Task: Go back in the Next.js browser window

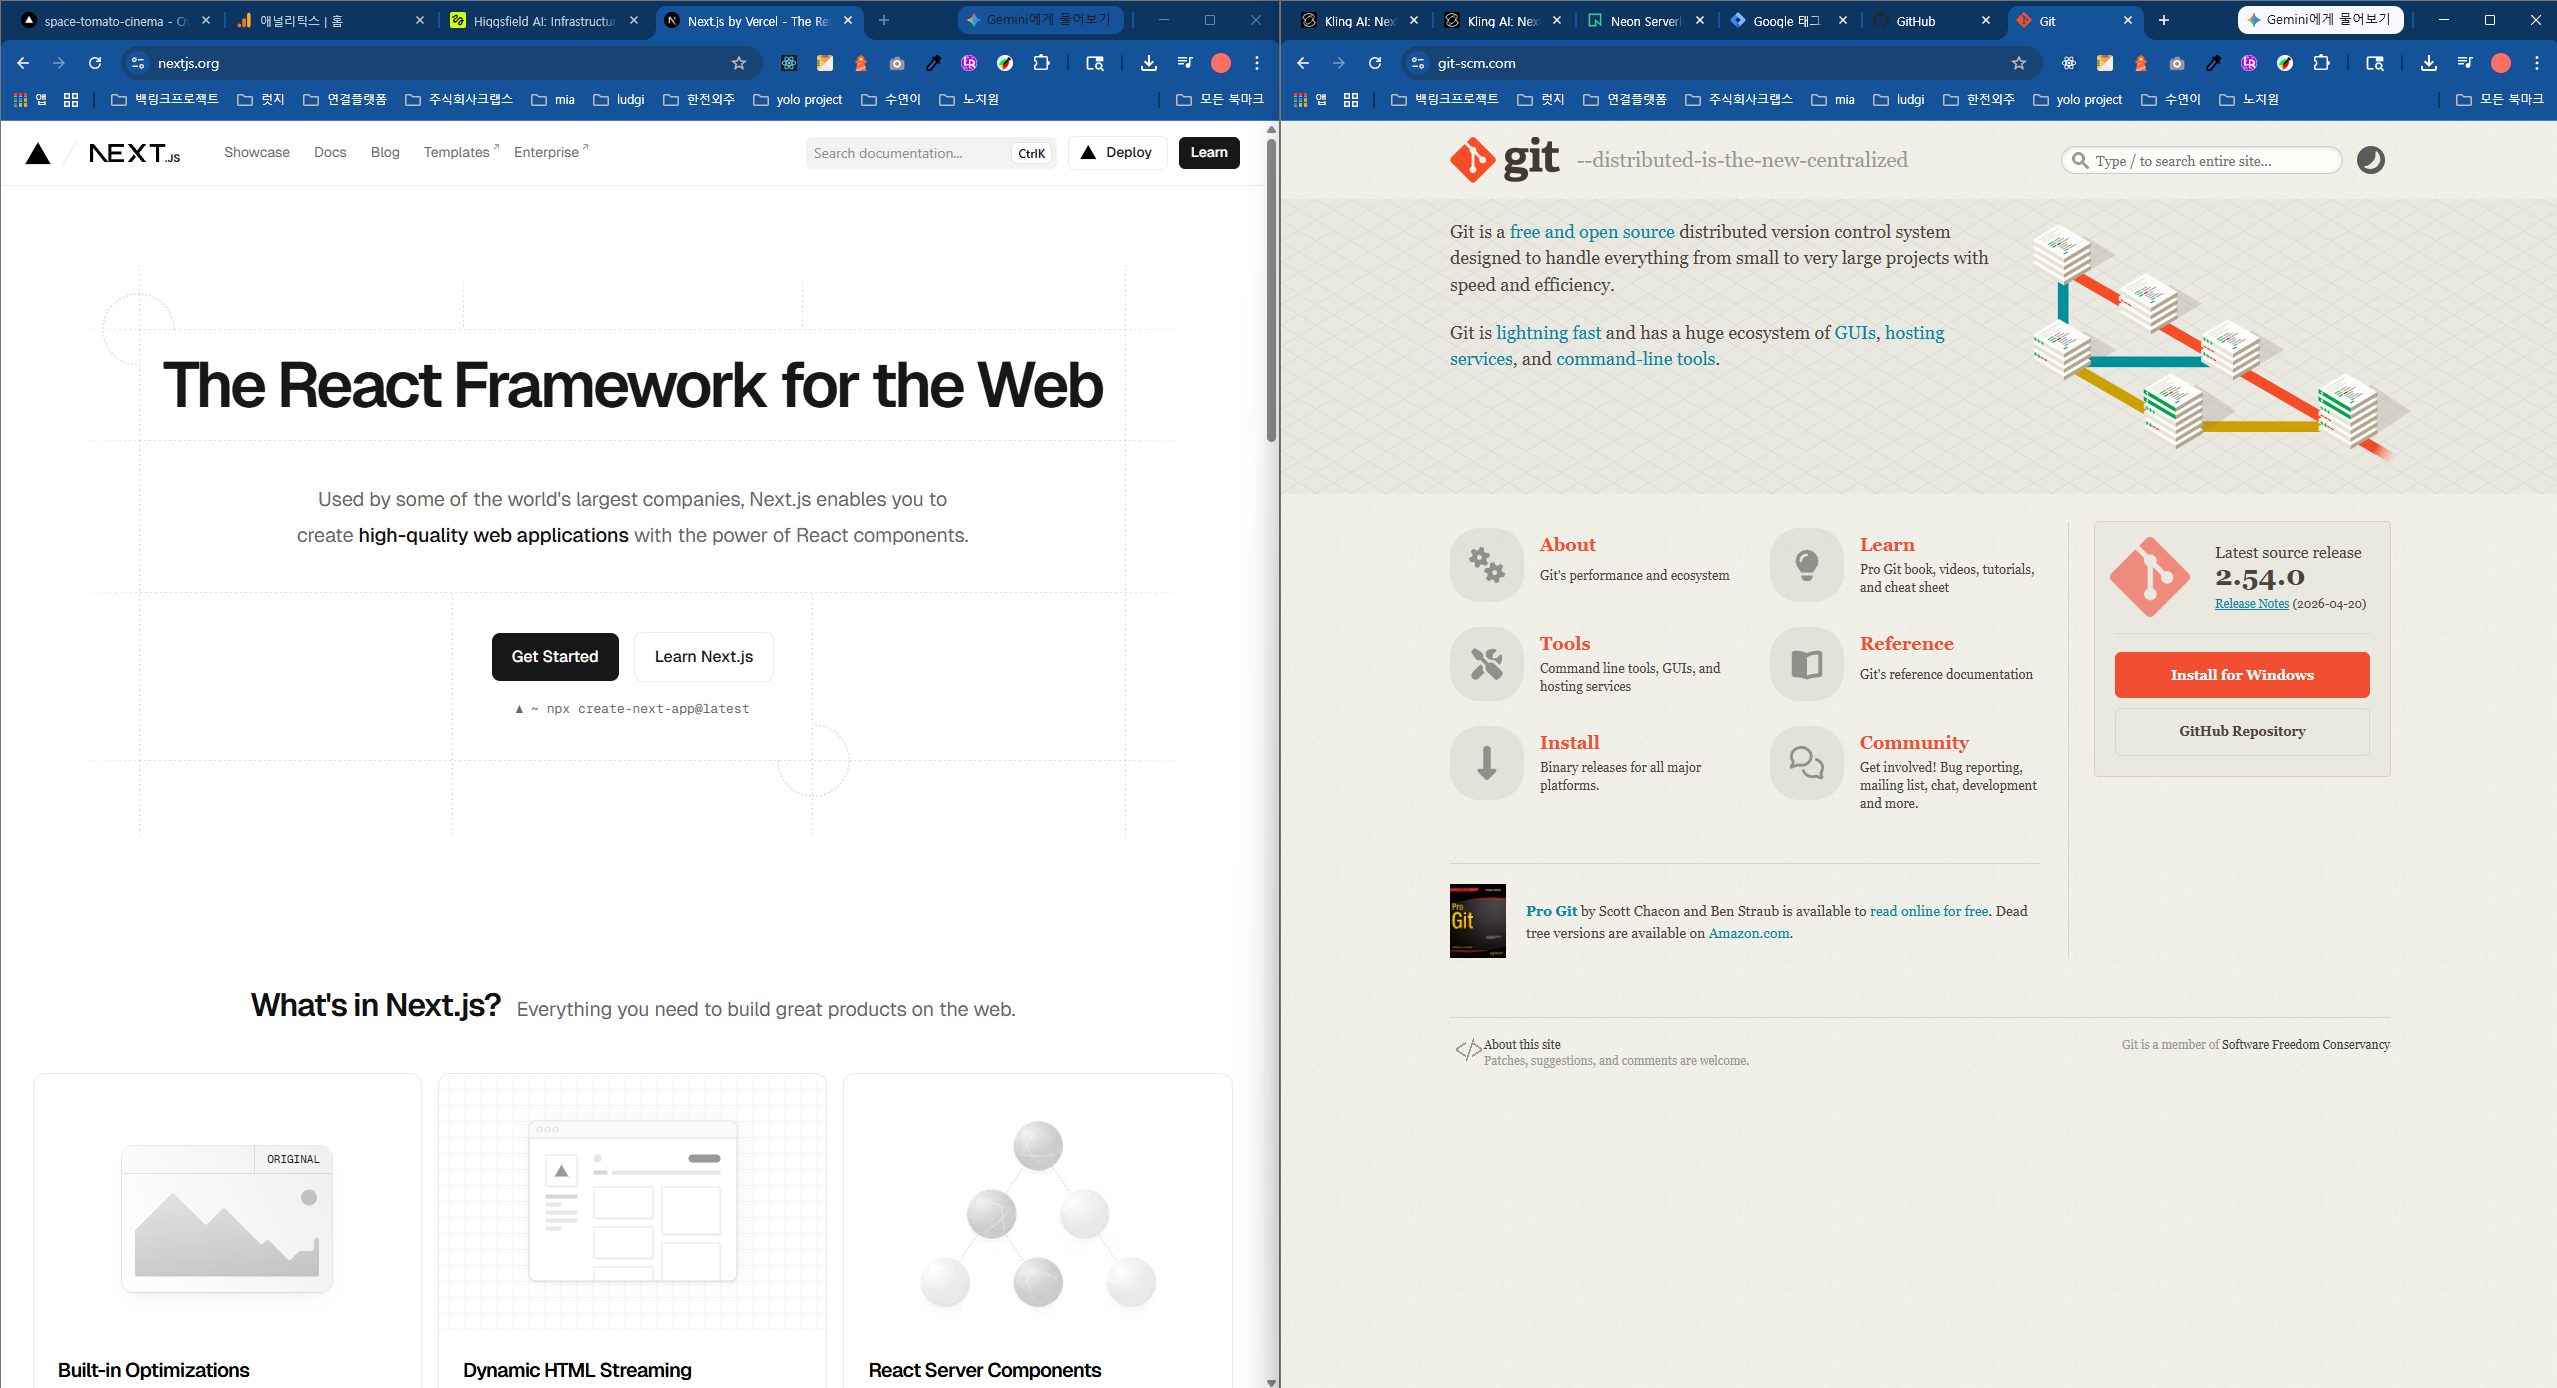Action: tap(23, 63)
